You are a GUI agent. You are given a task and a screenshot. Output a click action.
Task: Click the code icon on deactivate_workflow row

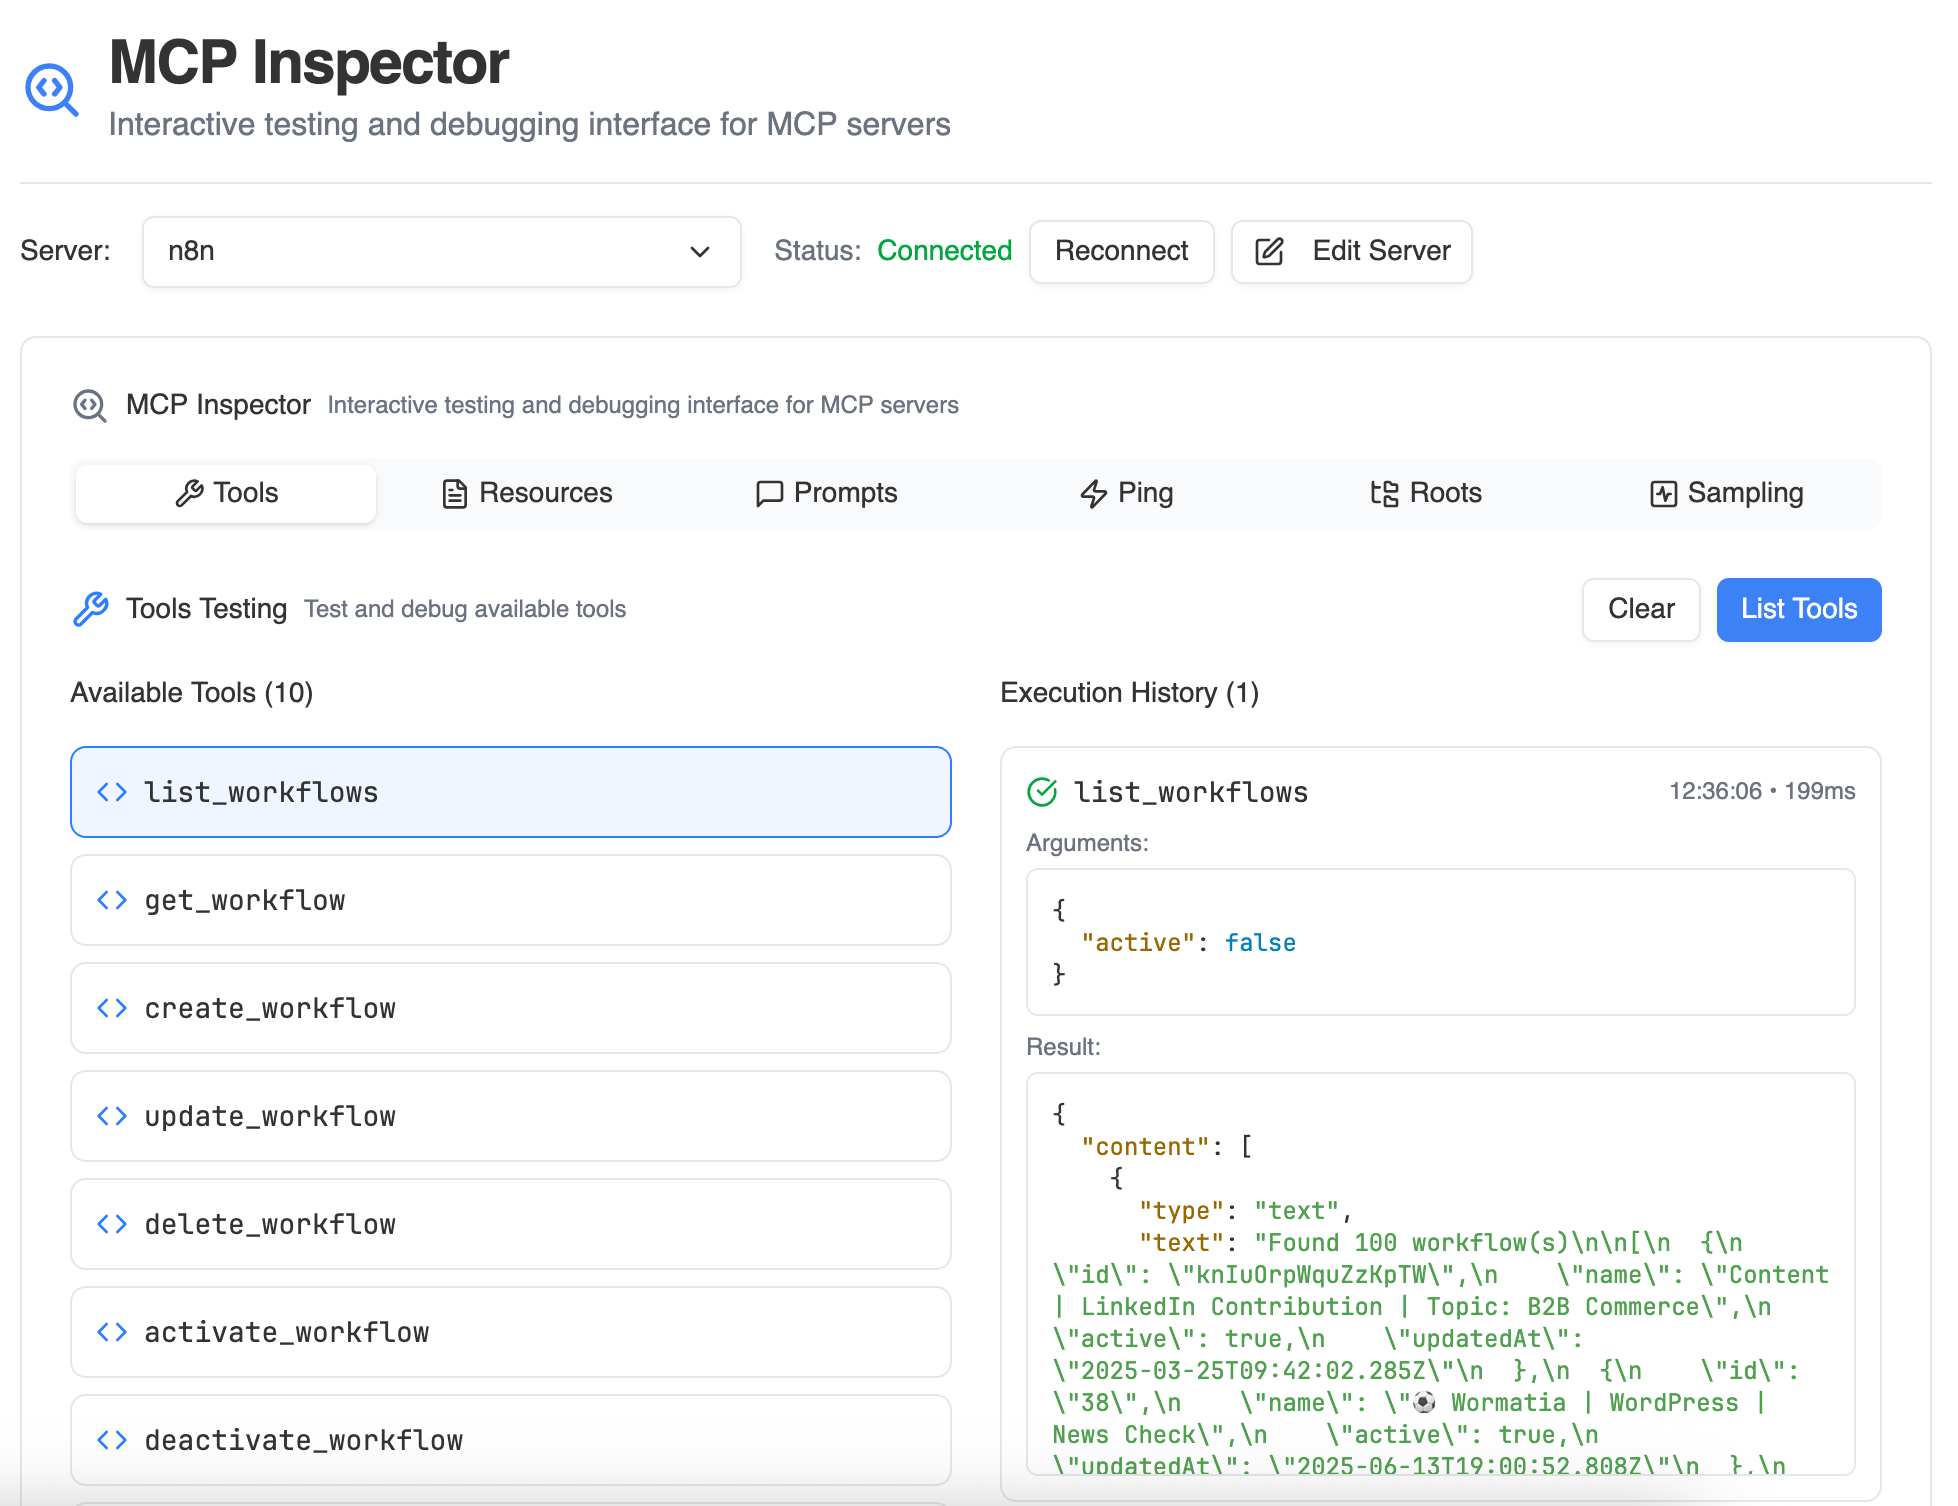click(112, 1440)
